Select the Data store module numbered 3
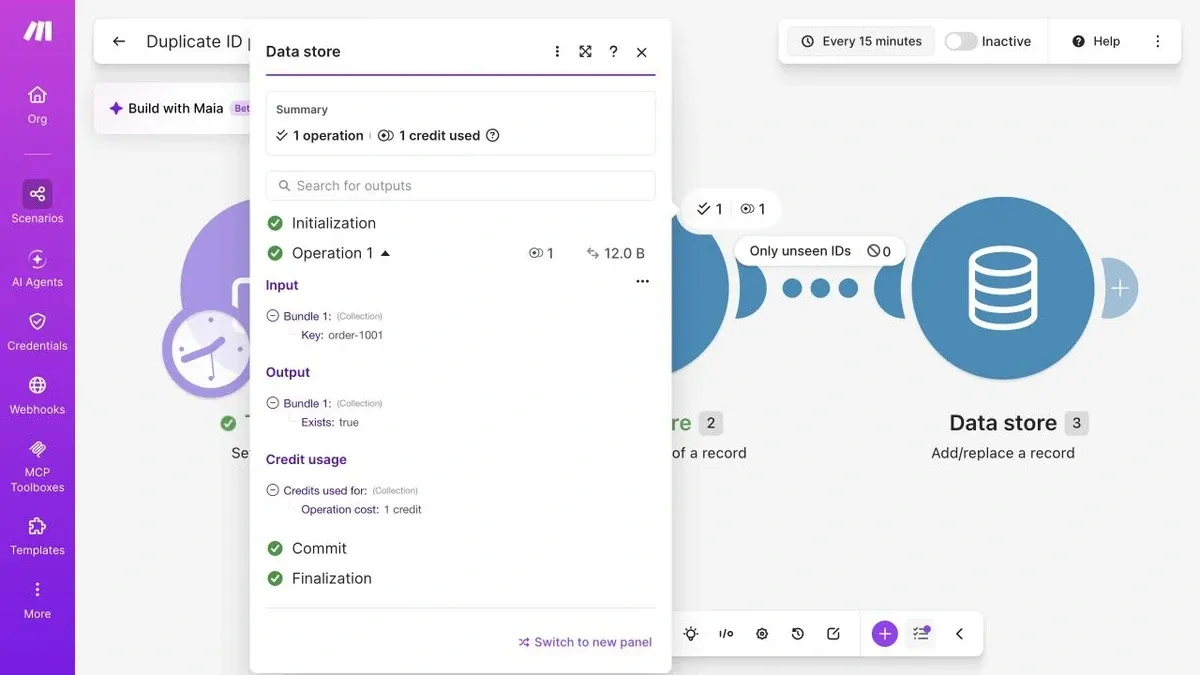The image size is (1200, 675). point(1003,289)
